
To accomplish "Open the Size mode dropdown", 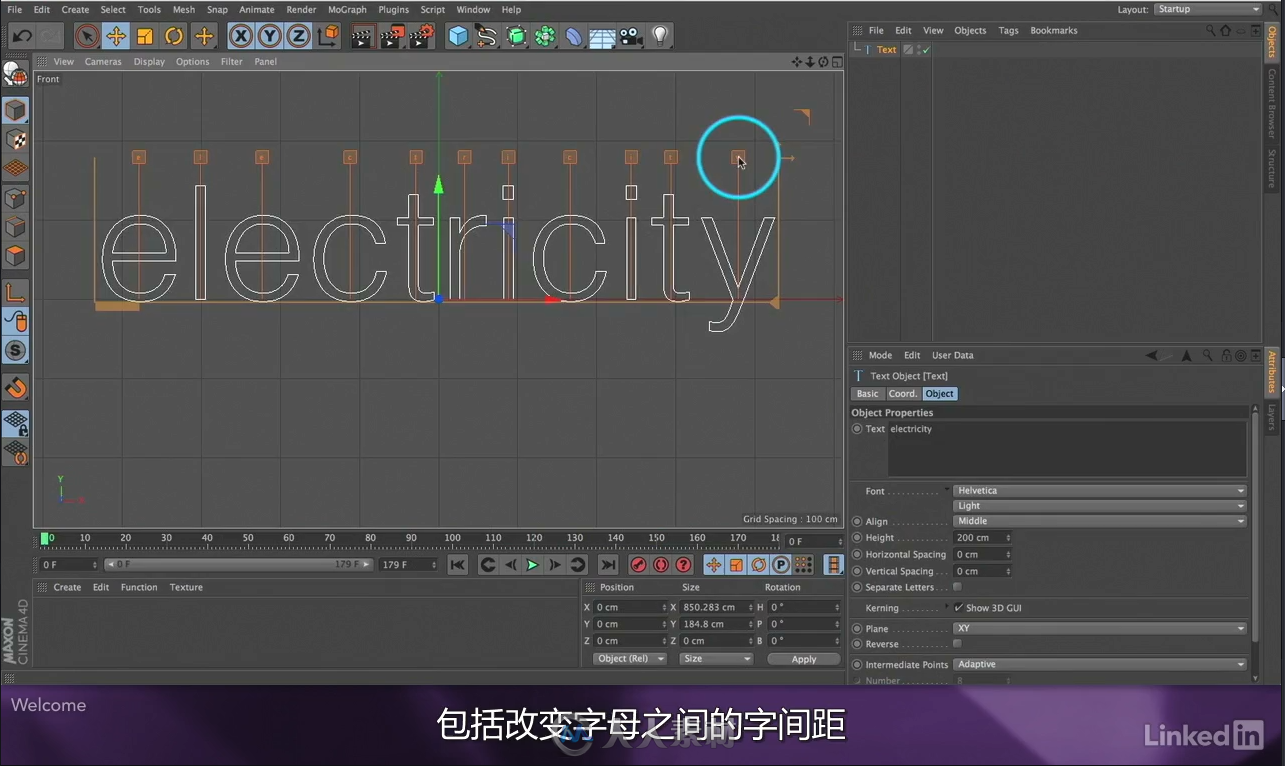I will pos(716,659).
